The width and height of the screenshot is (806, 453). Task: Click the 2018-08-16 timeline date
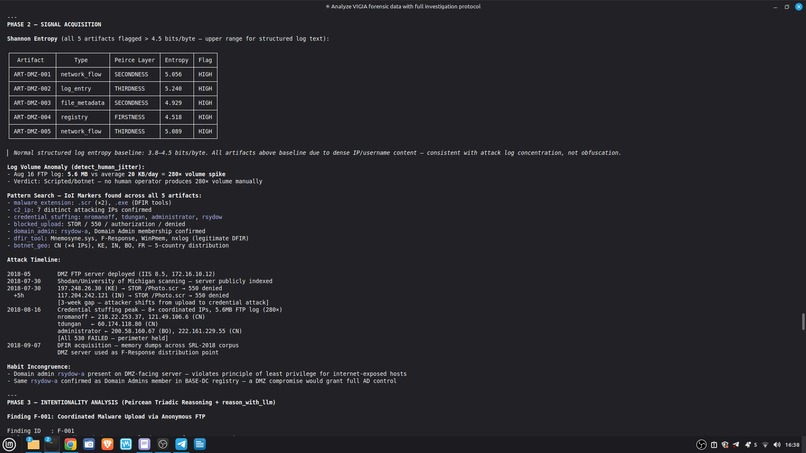pos(24,310)
